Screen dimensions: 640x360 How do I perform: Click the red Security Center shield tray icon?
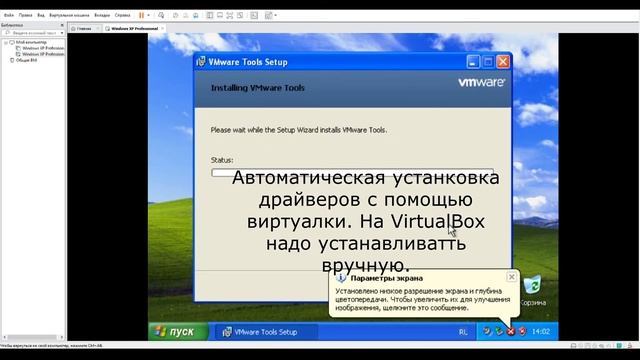[522, 331]
